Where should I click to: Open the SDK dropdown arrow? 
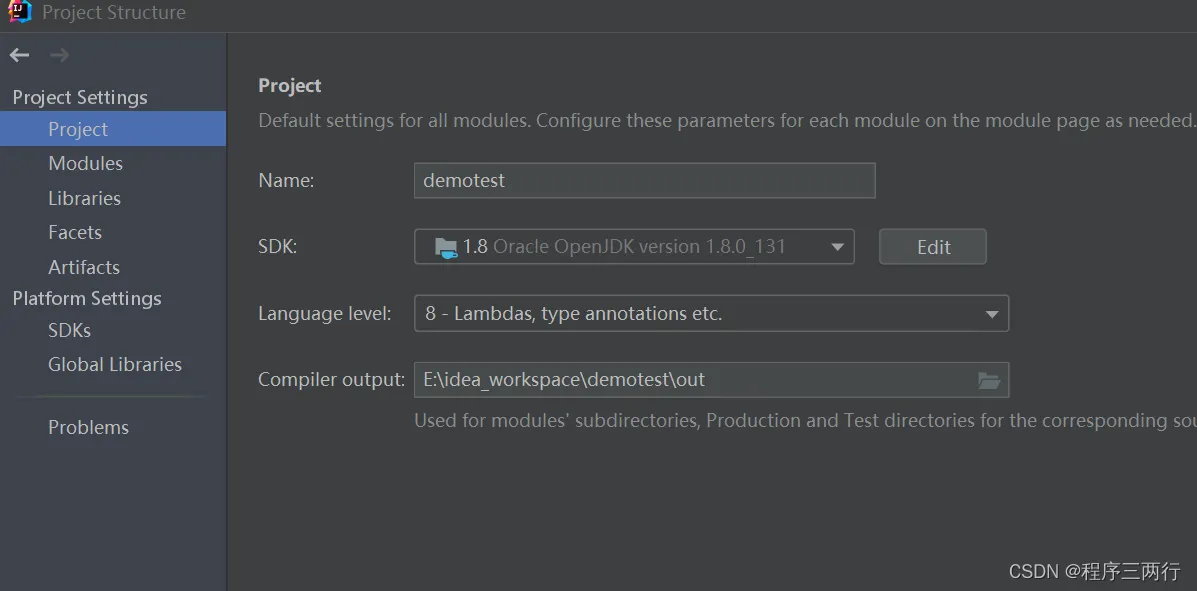pyautogui.click(x=837, y=247)
